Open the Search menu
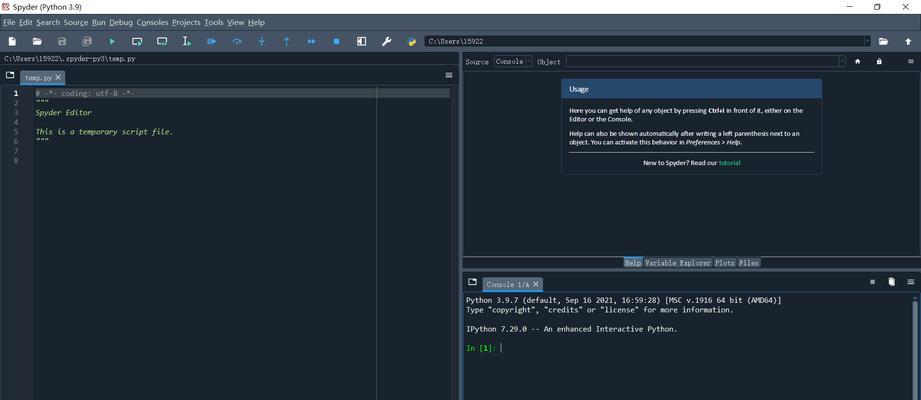 (x=48, y=22)
